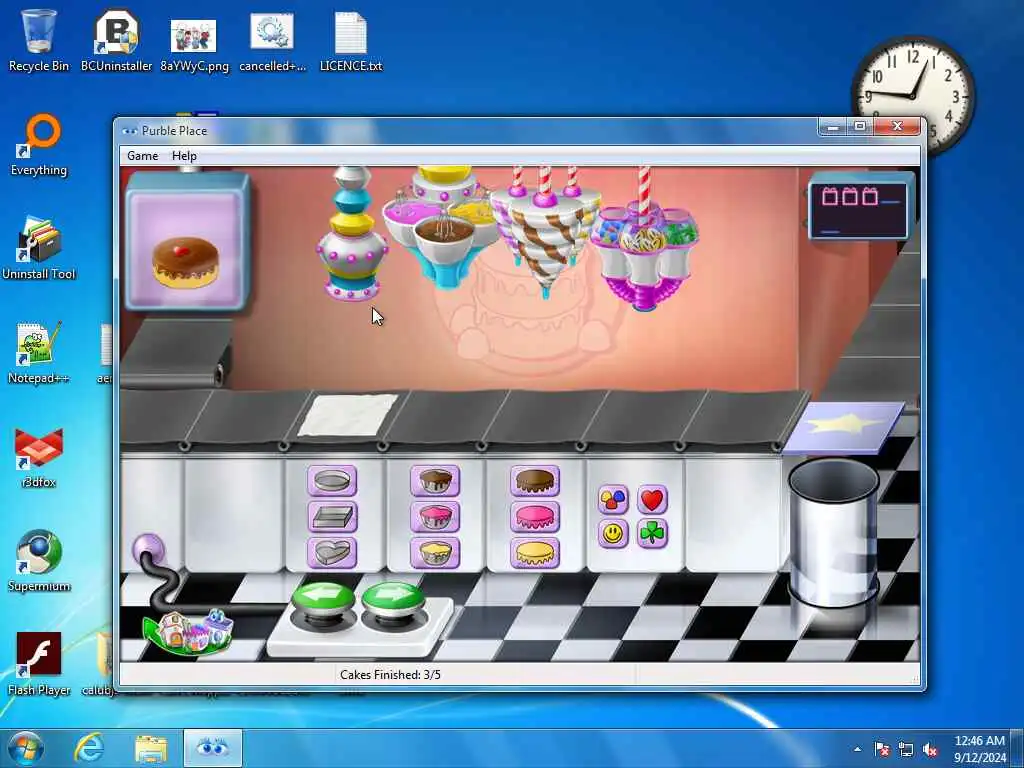The height and width of the screenshot is (768, 1024).
Task: Click the star shipping tray
Action: tap(843, 426)
